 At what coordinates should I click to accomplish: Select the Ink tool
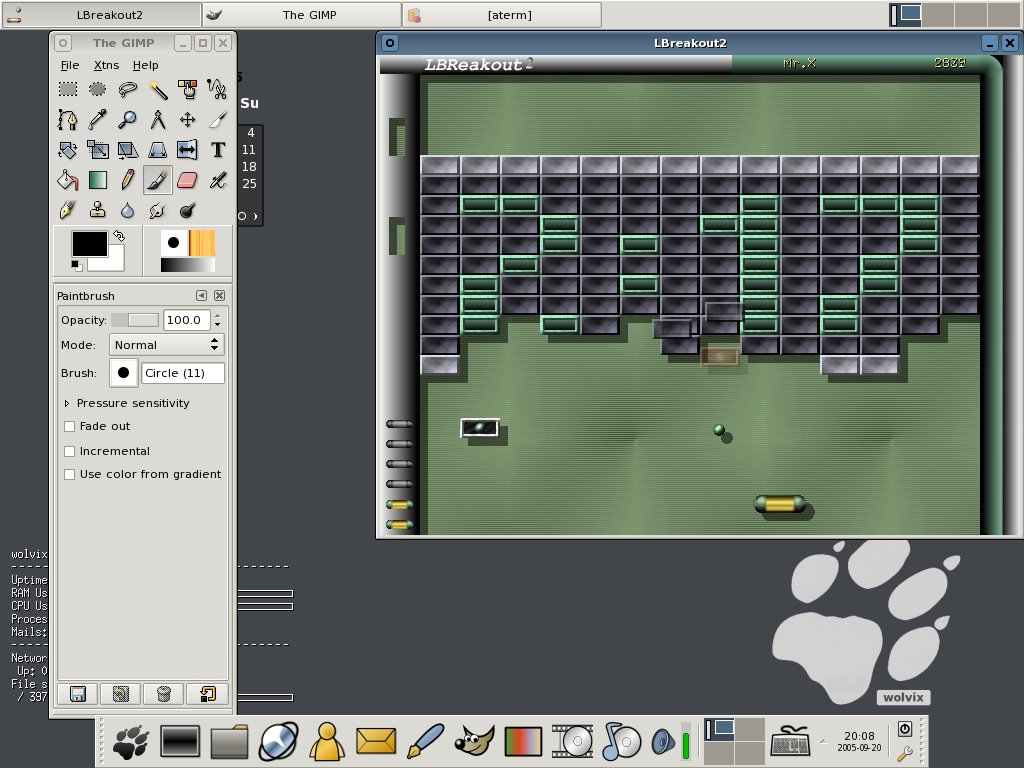[68, 210]
